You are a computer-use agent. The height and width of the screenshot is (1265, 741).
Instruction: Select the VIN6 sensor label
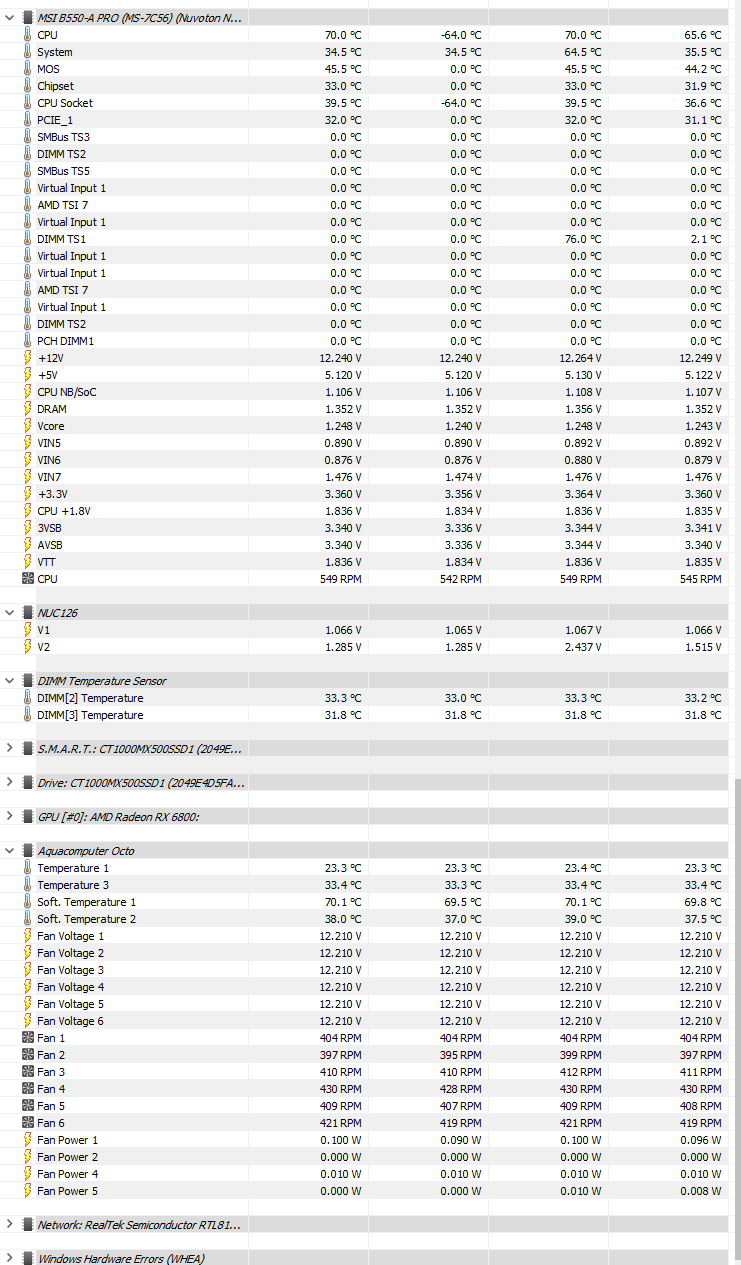(49, 460)
